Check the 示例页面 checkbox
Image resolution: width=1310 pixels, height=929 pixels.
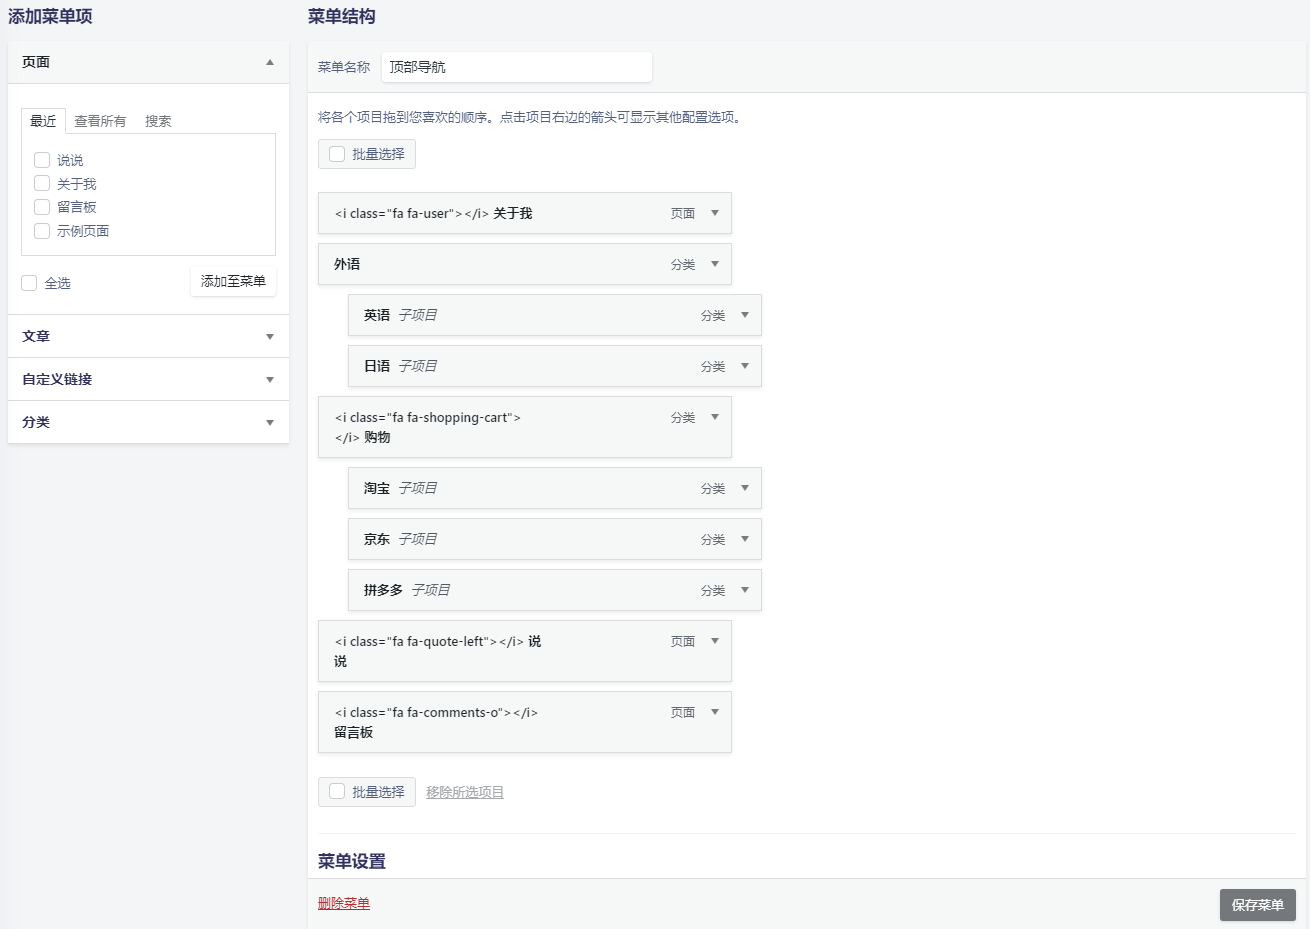[x=42, y=230]
